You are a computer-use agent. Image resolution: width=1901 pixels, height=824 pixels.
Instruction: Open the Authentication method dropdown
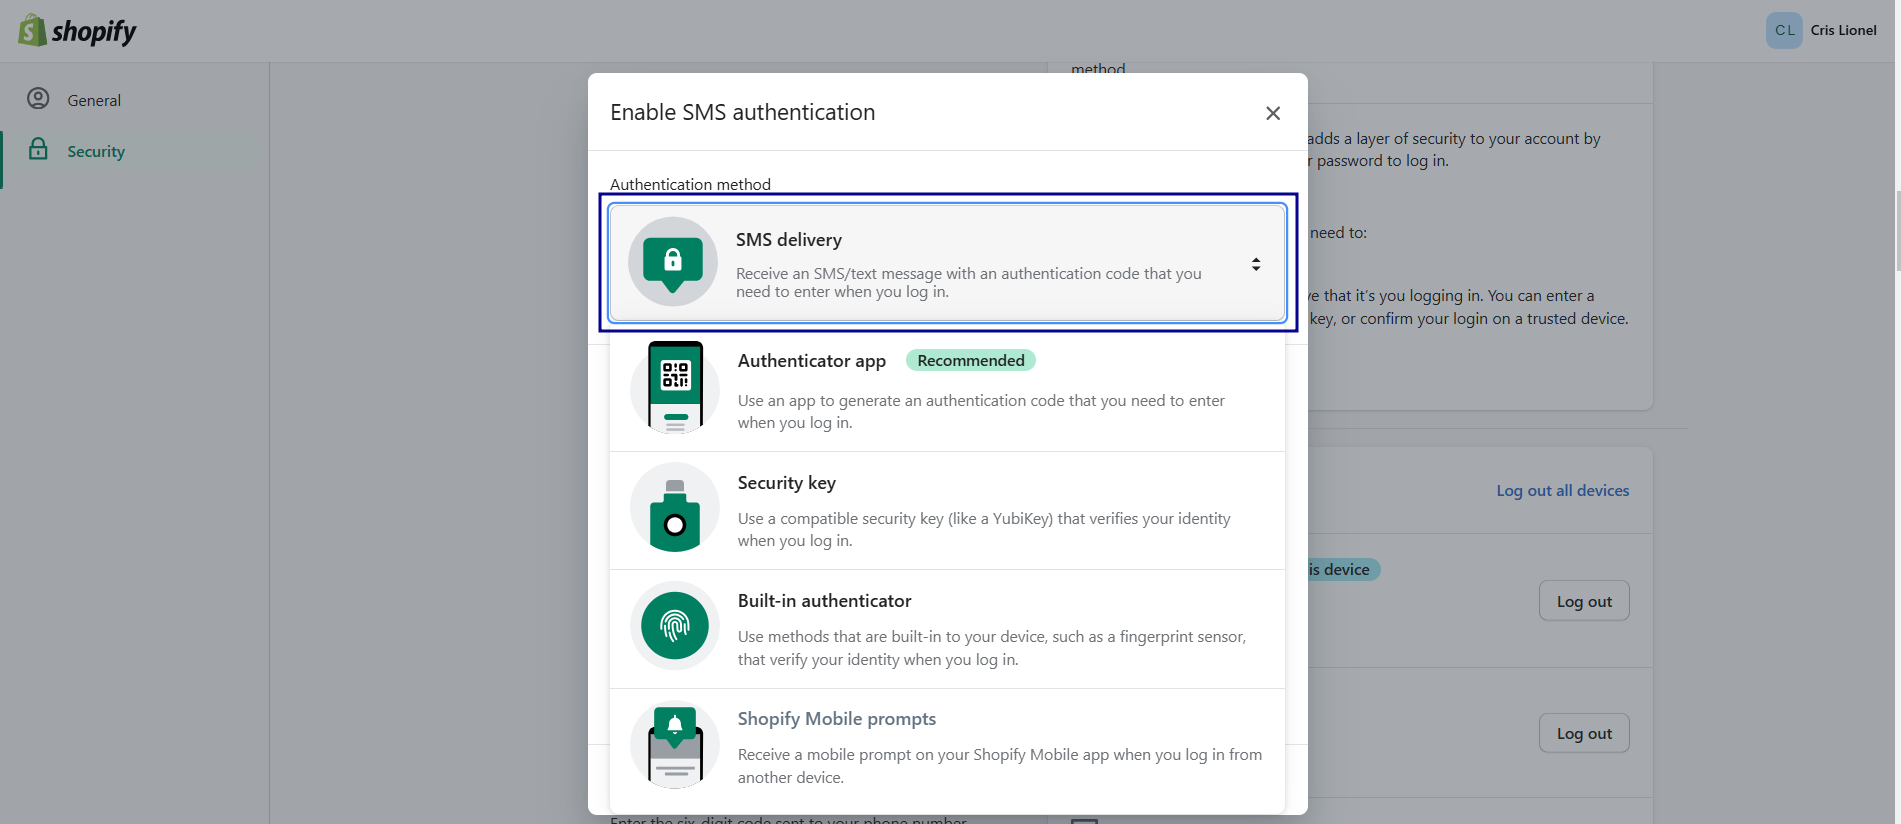click(x=947, y=263)
